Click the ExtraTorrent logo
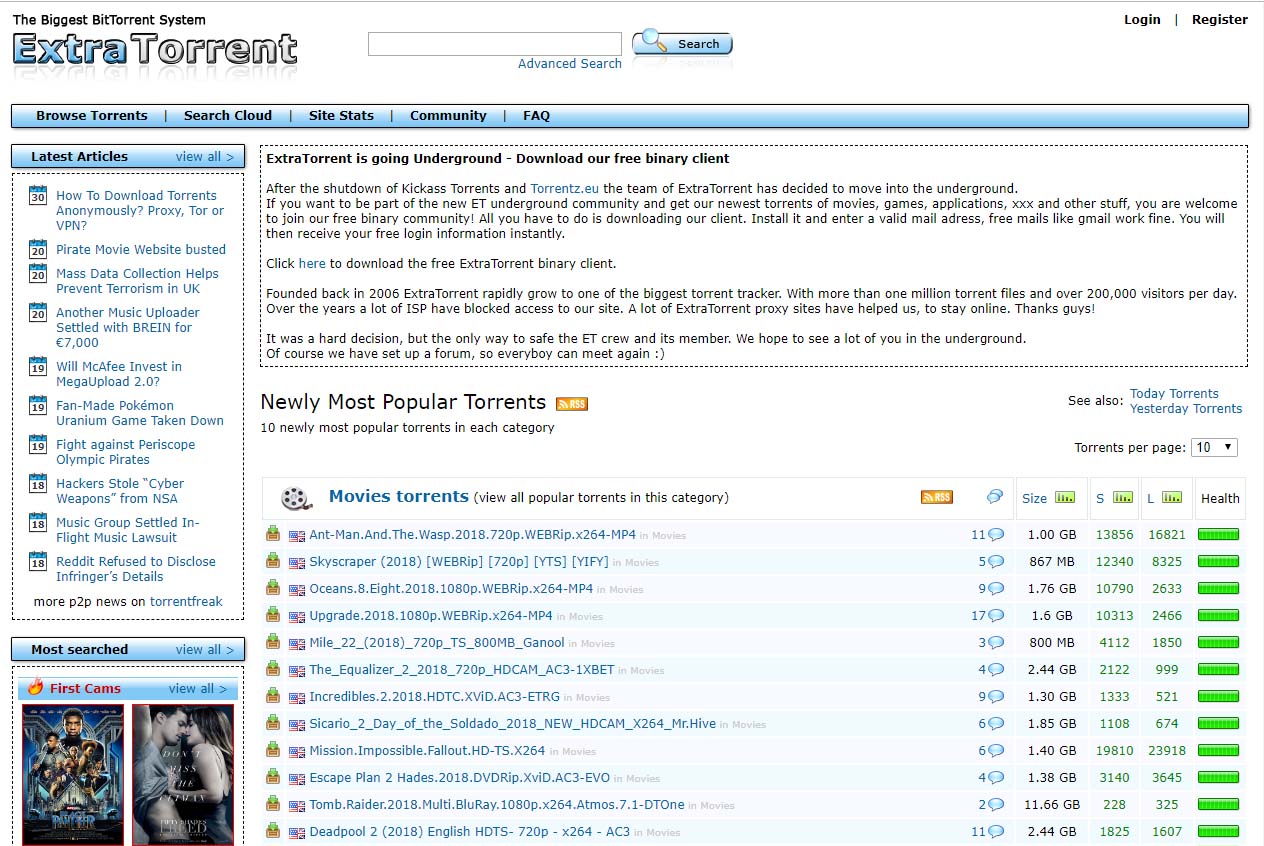 [x=155, y=49]
